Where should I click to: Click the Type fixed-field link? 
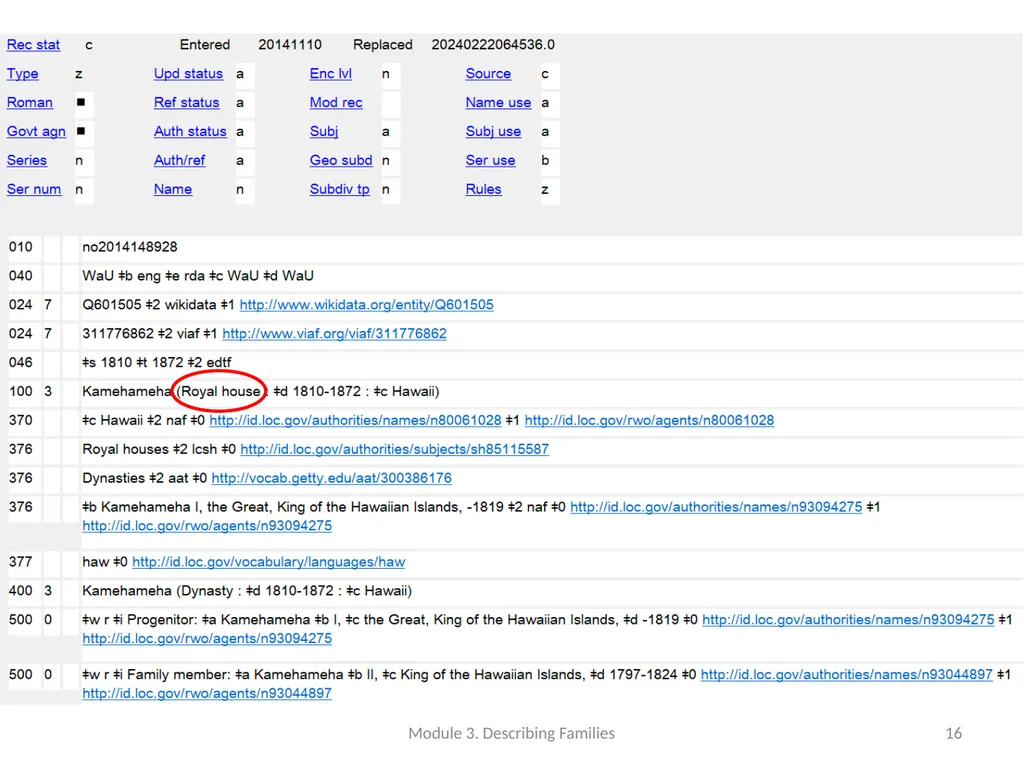[23, 74]
